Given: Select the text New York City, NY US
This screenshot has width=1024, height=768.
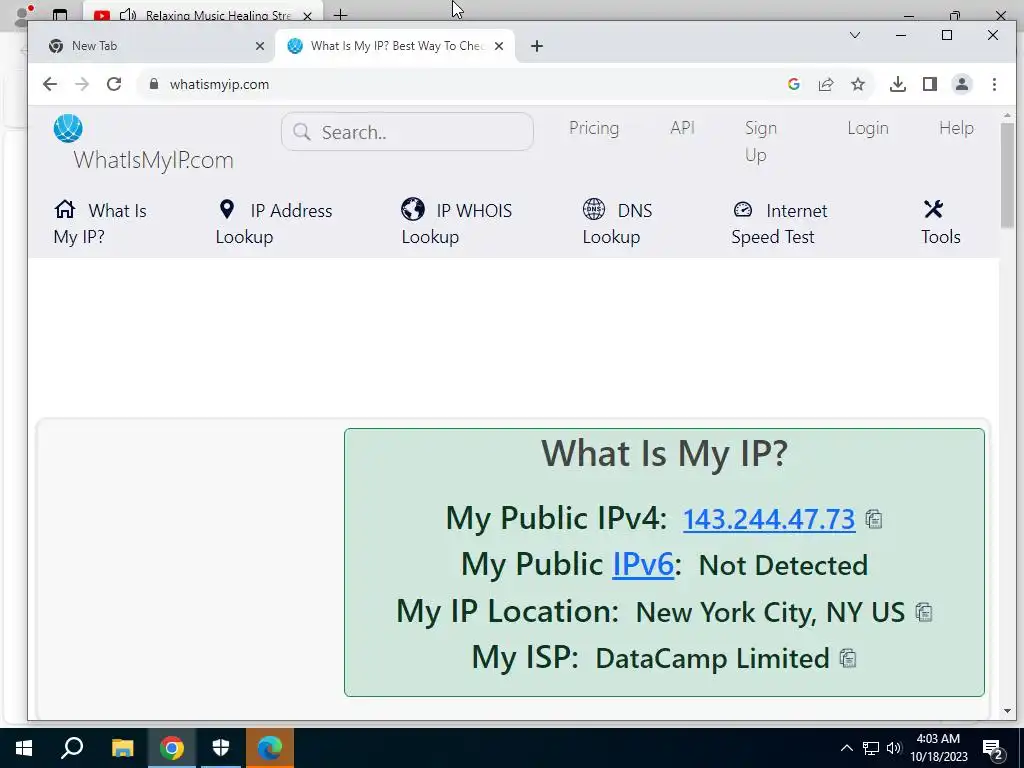Looking at the screenshot, I should 770,612.
